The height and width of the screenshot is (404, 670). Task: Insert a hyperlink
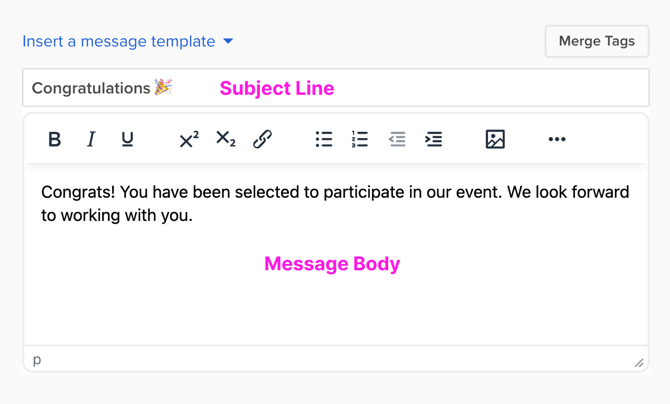[x=262, y=140]
